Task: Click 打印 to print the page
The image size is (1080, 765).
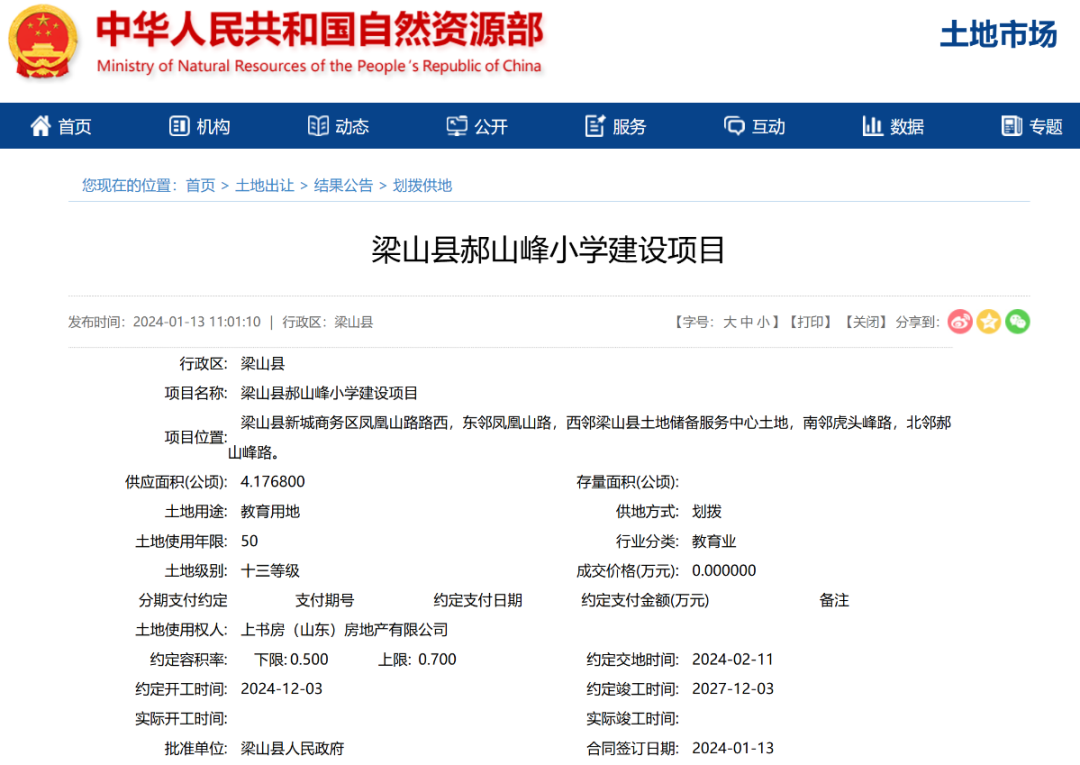Action: pyautogui.click(x=812, y=321)
